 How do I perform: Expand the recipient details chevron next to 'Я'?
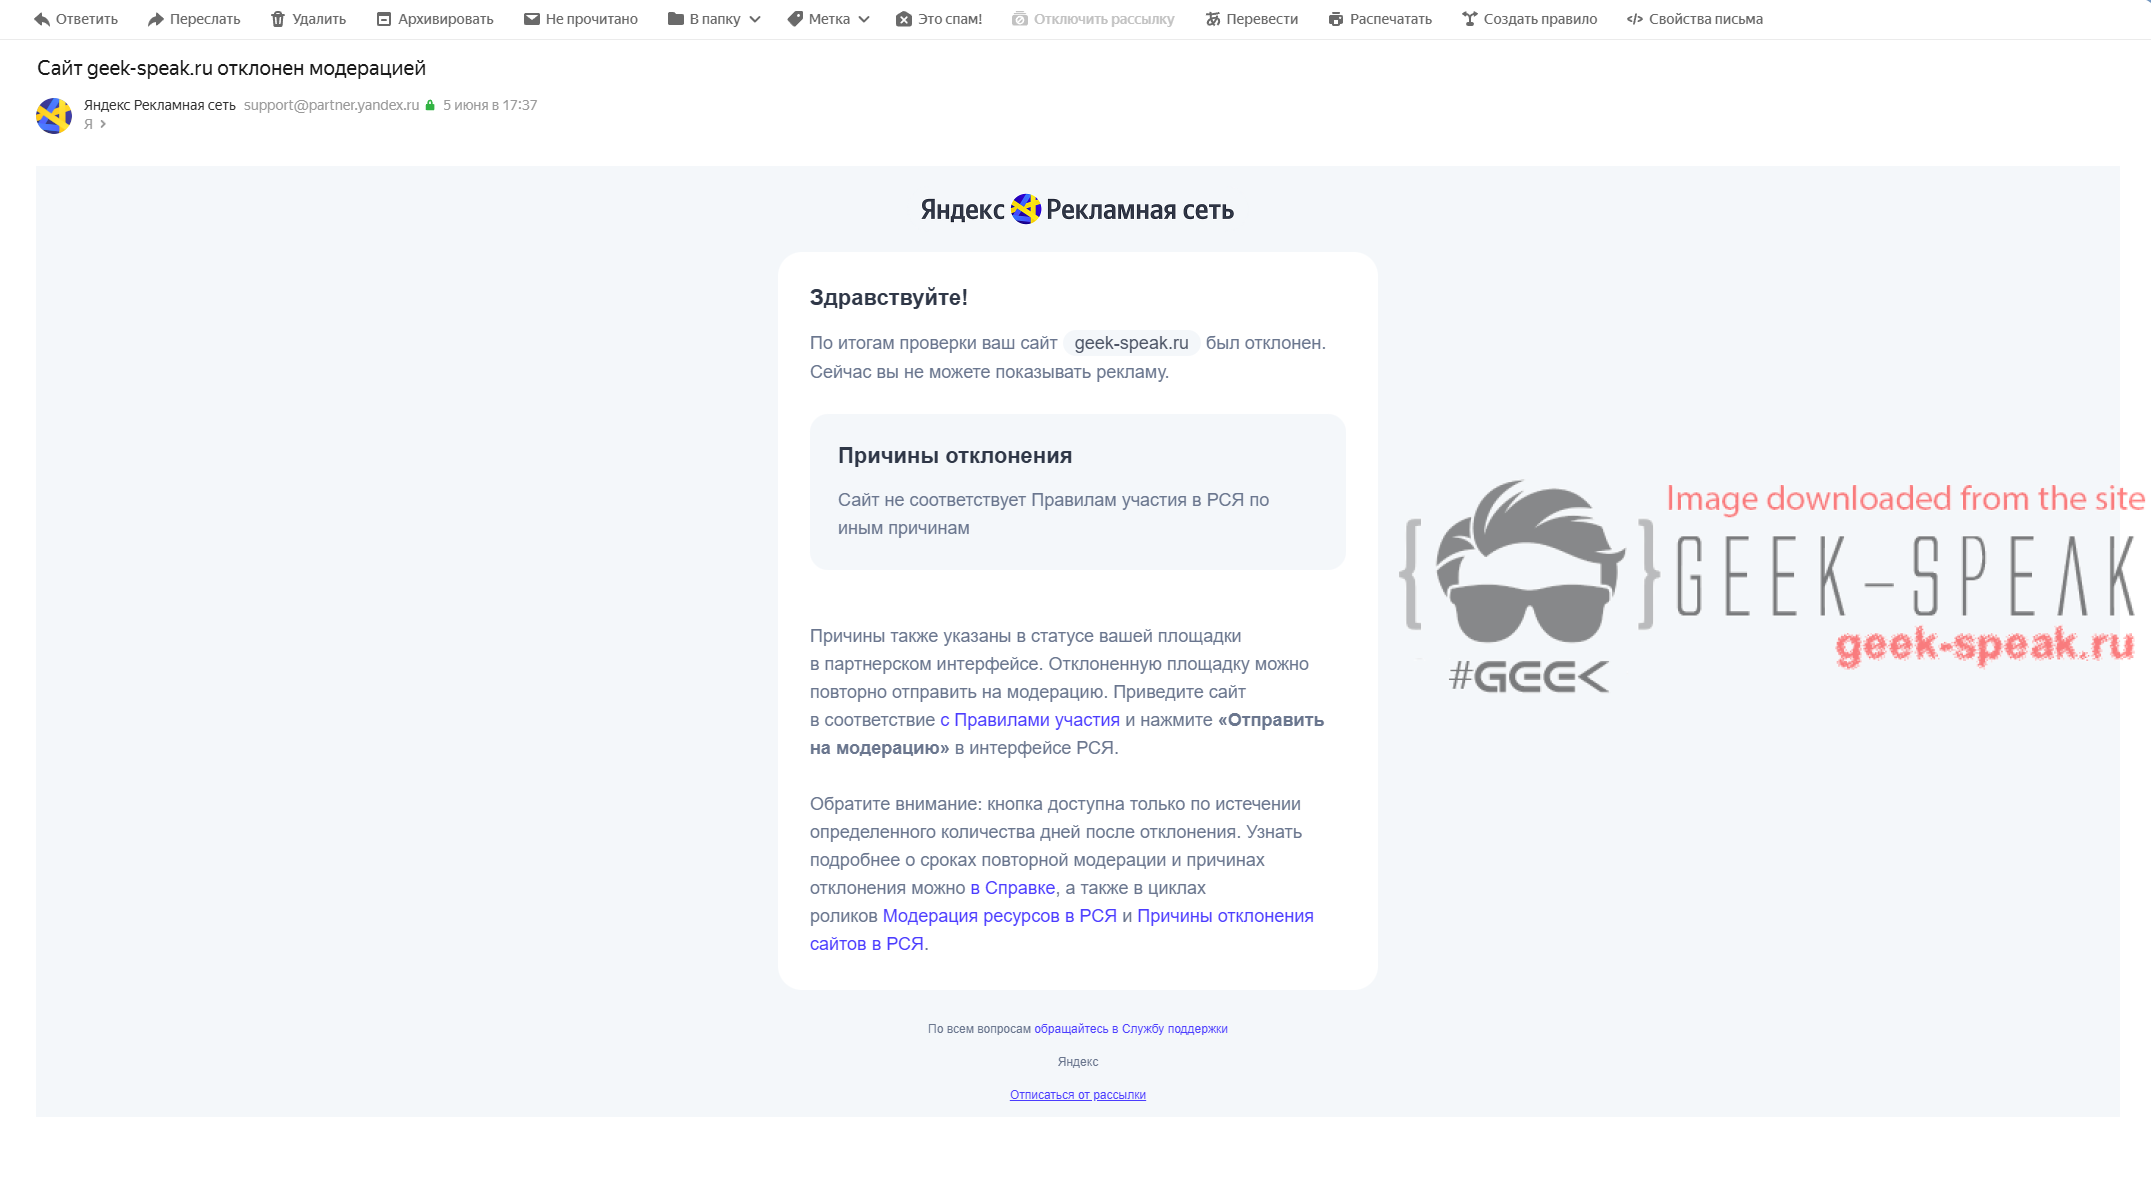click(103, 124)
